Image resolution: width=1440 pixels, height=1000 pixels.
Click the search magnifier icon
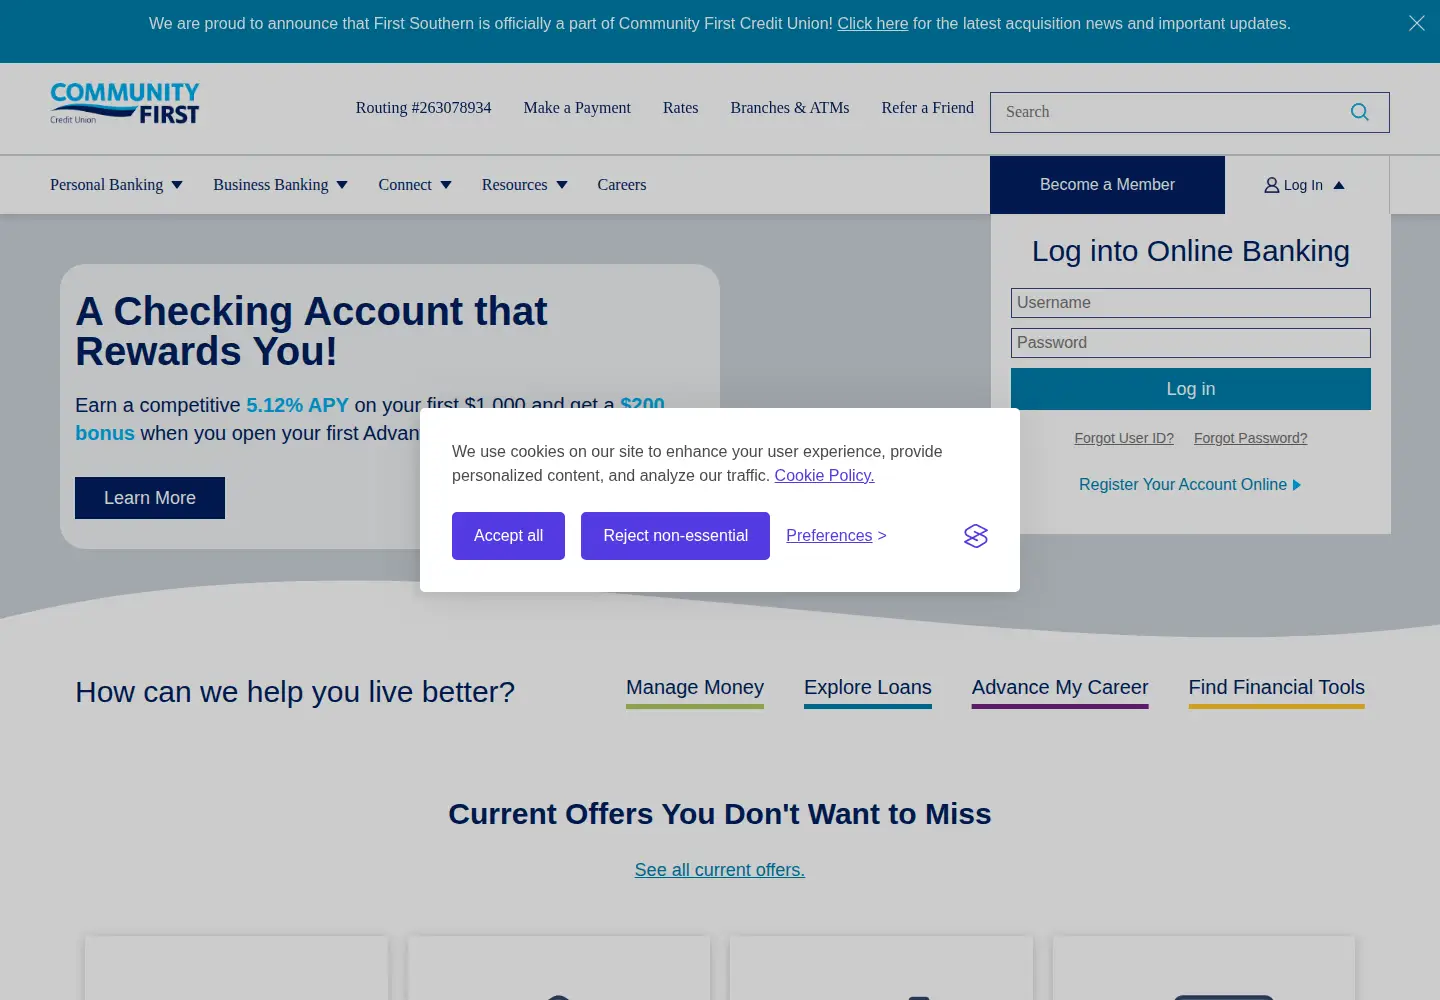point(1360,112)
